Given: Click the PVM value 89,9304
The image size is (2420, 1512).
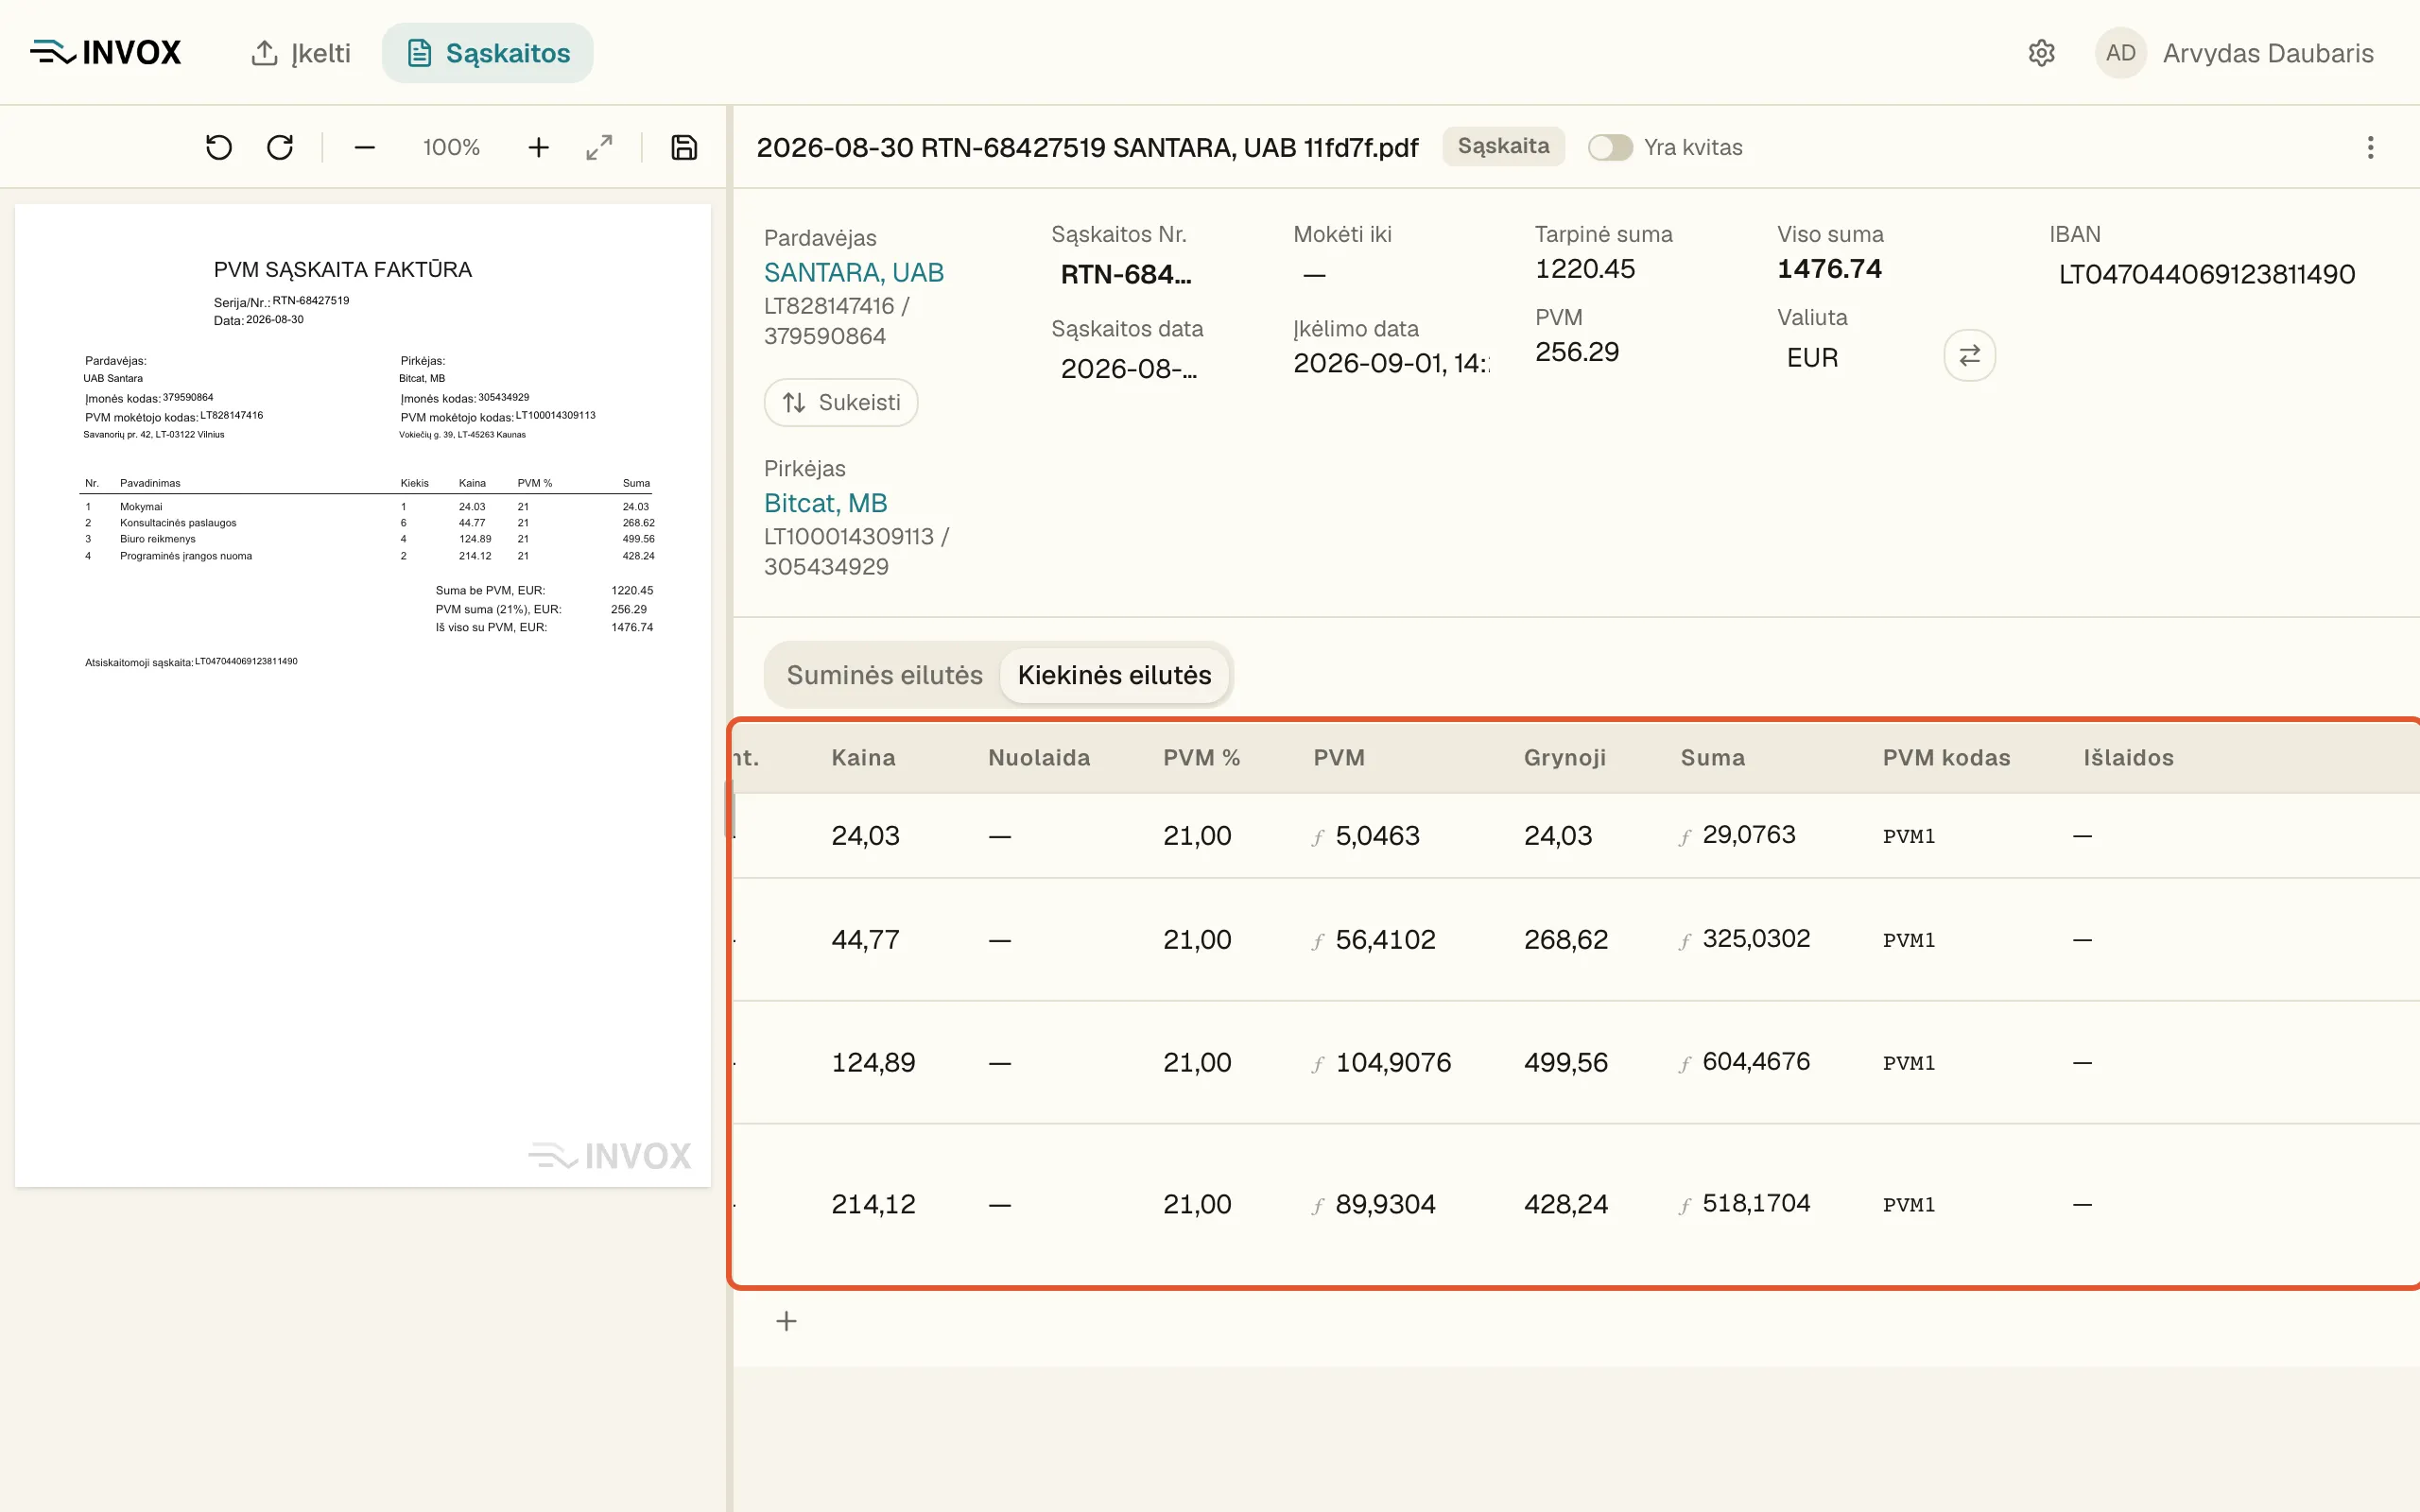Looking at the screenshot, I should (x=1385, y=1205).
